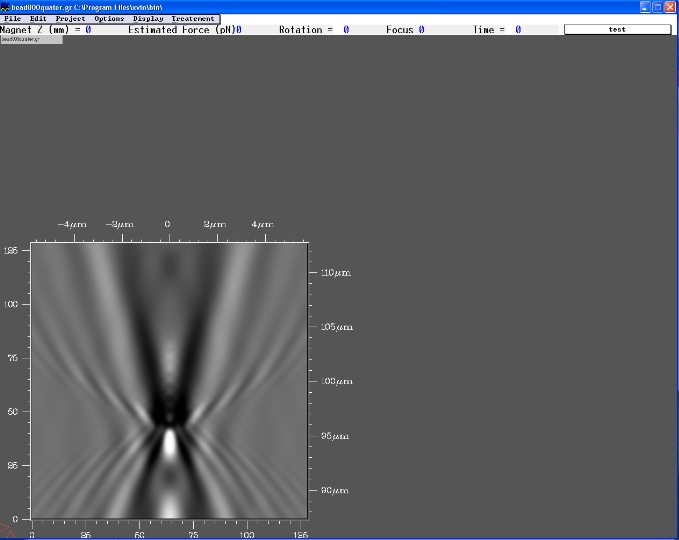Image resolution: width=679 pixels, height=540 pixels.
Task: Select the head000quater.gr tab
Action: [x=31, y=39]
